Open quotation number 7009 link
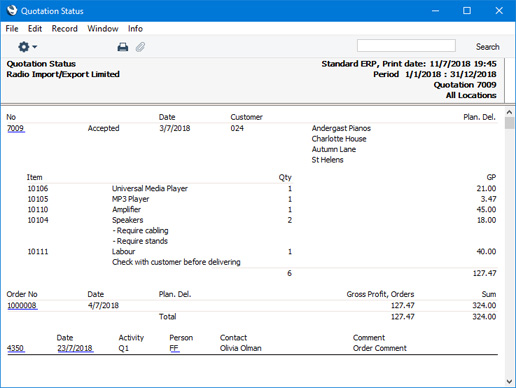516x388 pixels. (x=16, y=128)
